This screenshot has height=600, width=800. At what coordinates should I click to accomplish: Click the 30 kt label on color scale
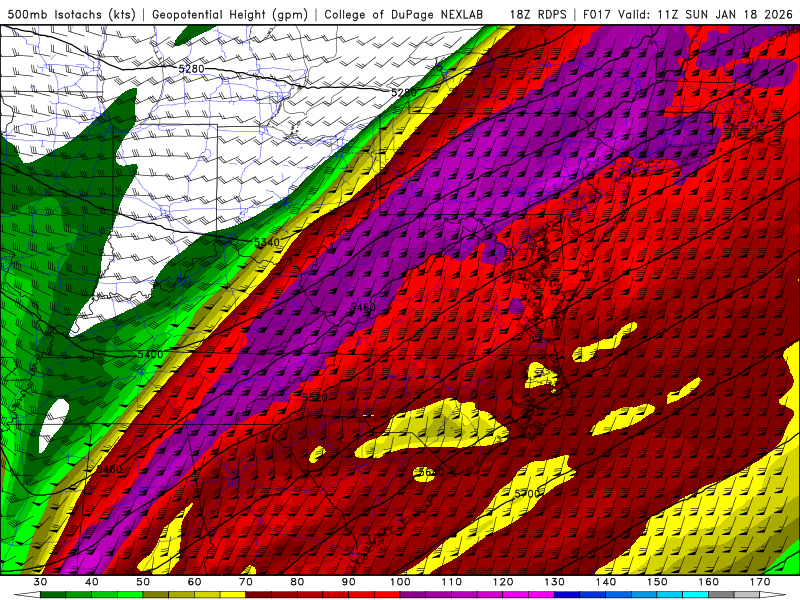tap(40, 582)
